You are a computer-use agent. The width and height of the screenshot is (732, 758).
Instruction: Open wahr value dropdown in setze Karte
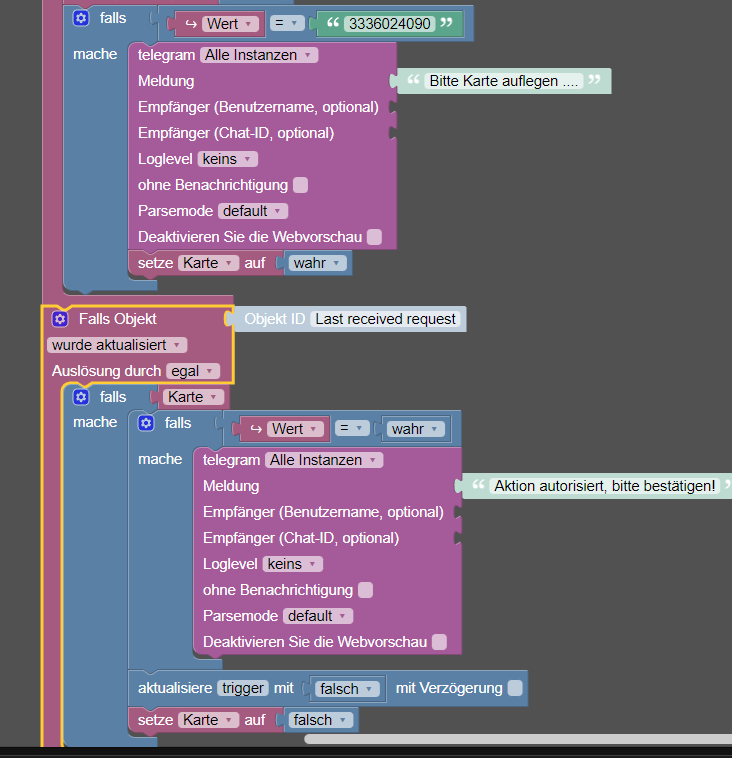coord(318,263)
